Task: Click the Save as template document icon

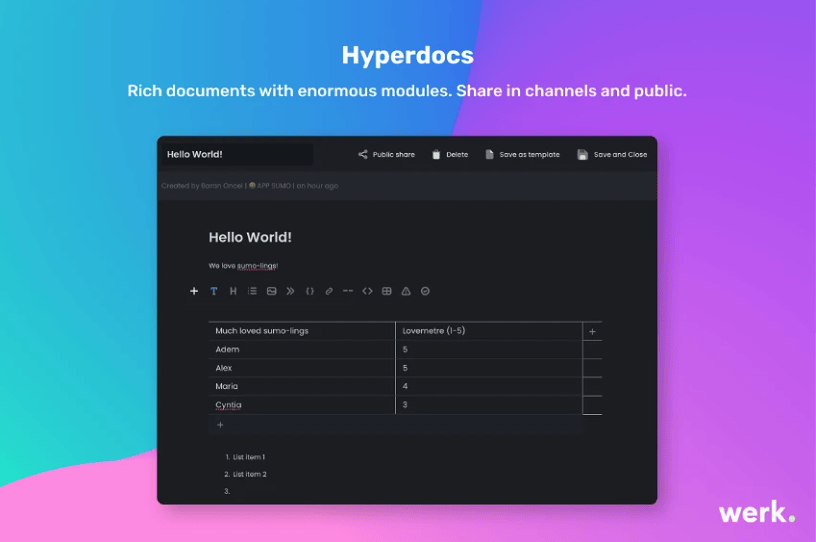Action: (x=489, y=154)
